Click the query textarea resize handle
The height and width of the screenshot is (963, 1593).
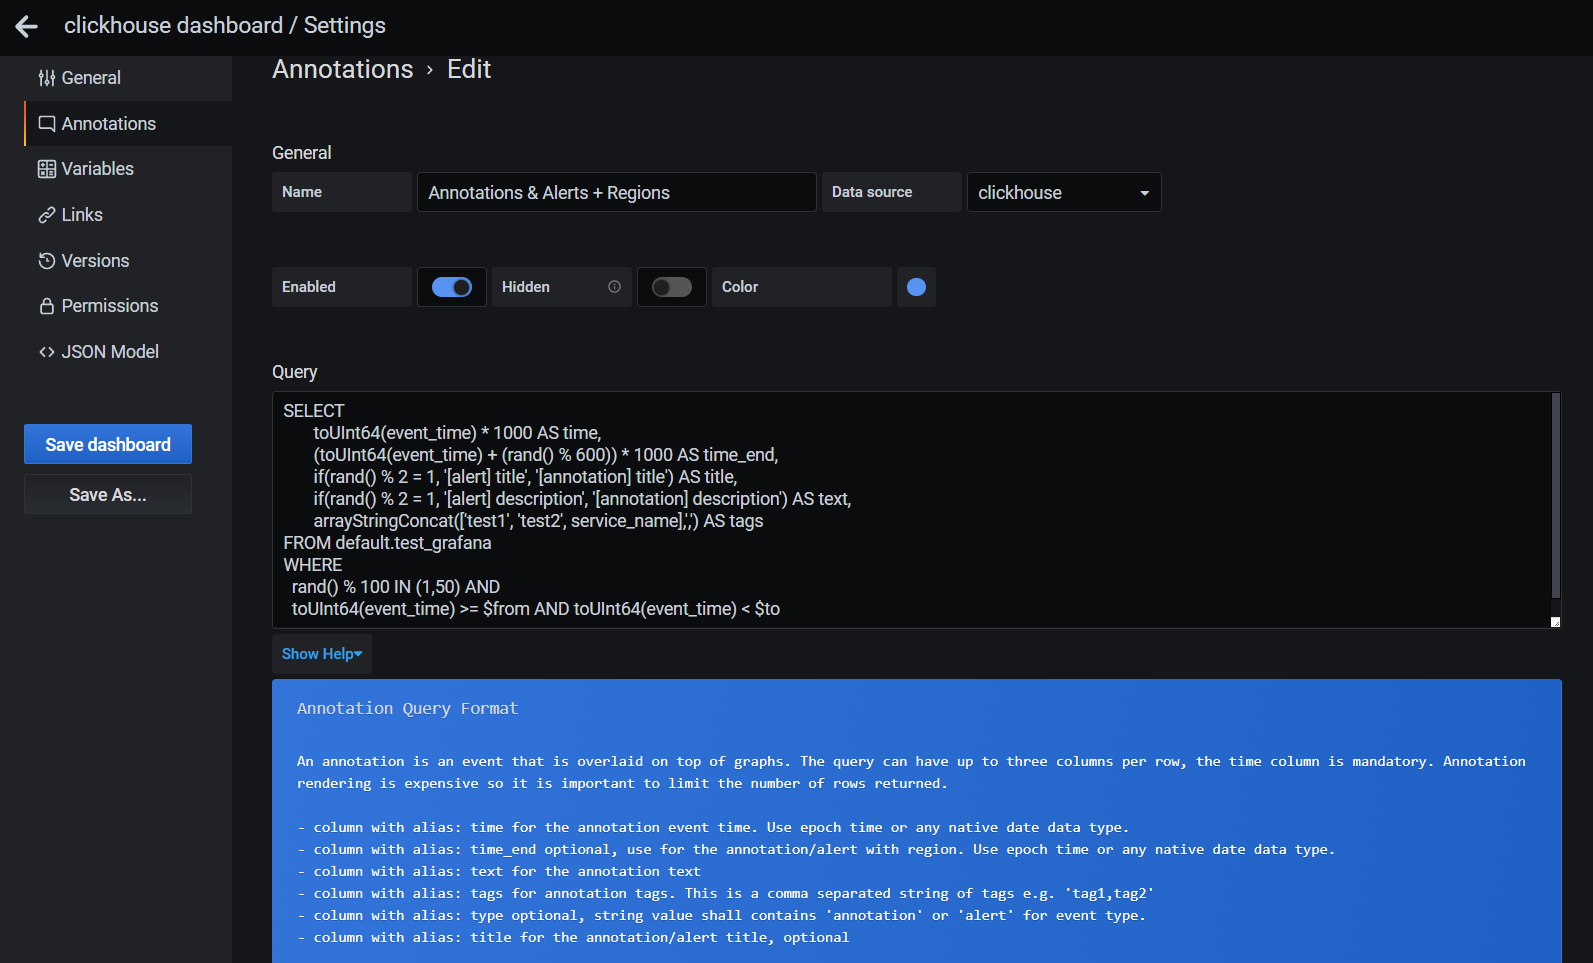point(1555,622)
